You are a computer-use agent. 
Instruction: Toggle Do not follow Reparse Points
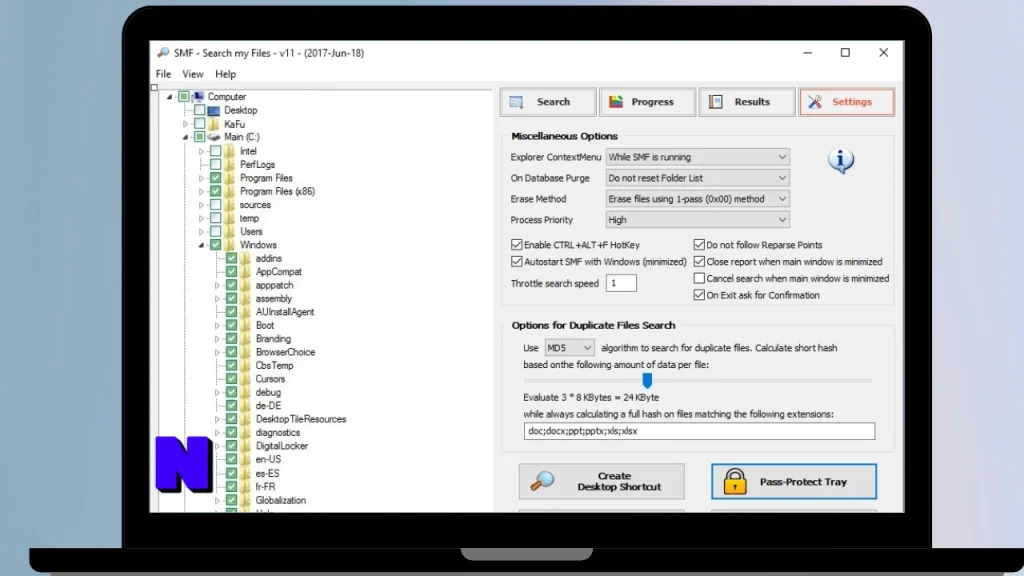pyautogui.click(x=699, y=245)
